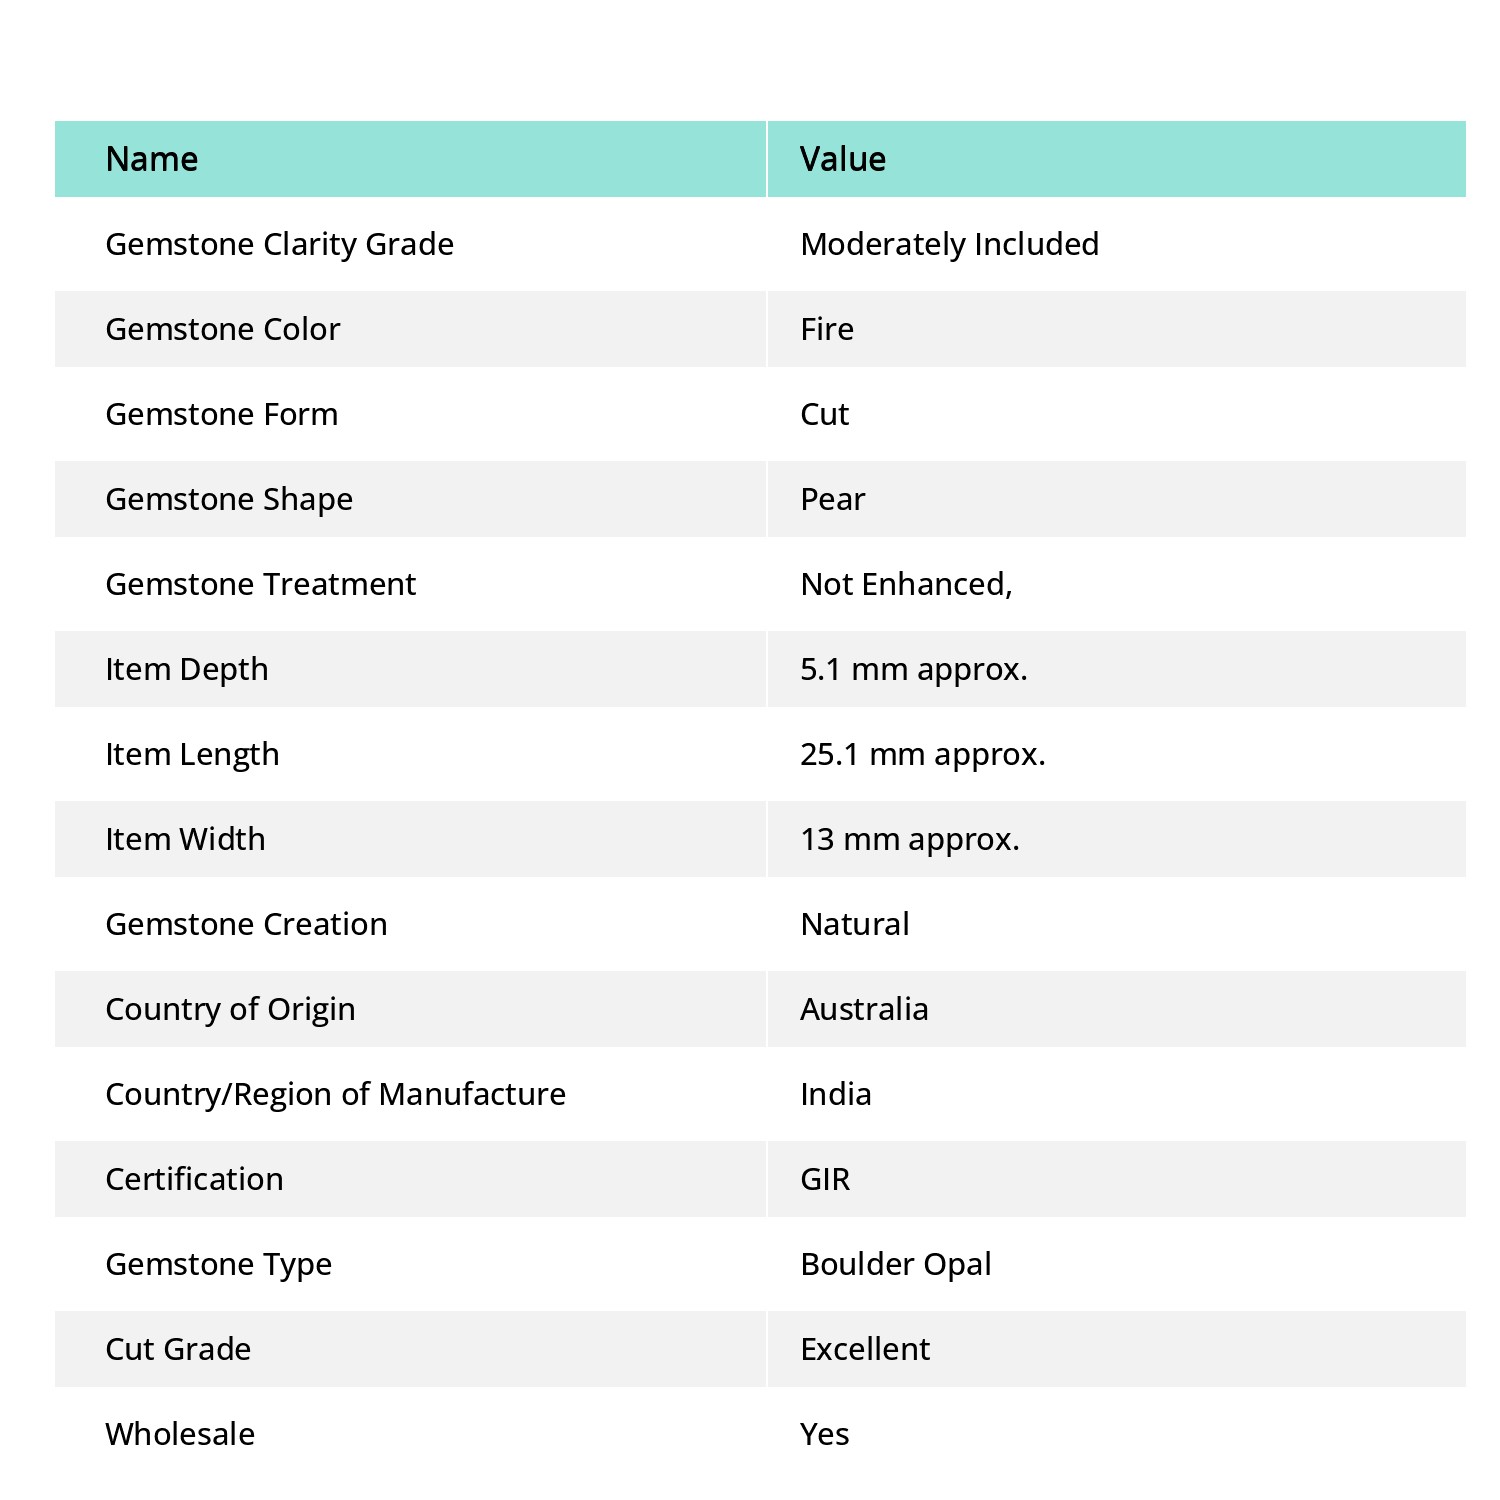Image resolution: width=1500 pixels, height=1500 pixels.
Task: Select the Gemstone Clarity Grade label
Action: 280,244
